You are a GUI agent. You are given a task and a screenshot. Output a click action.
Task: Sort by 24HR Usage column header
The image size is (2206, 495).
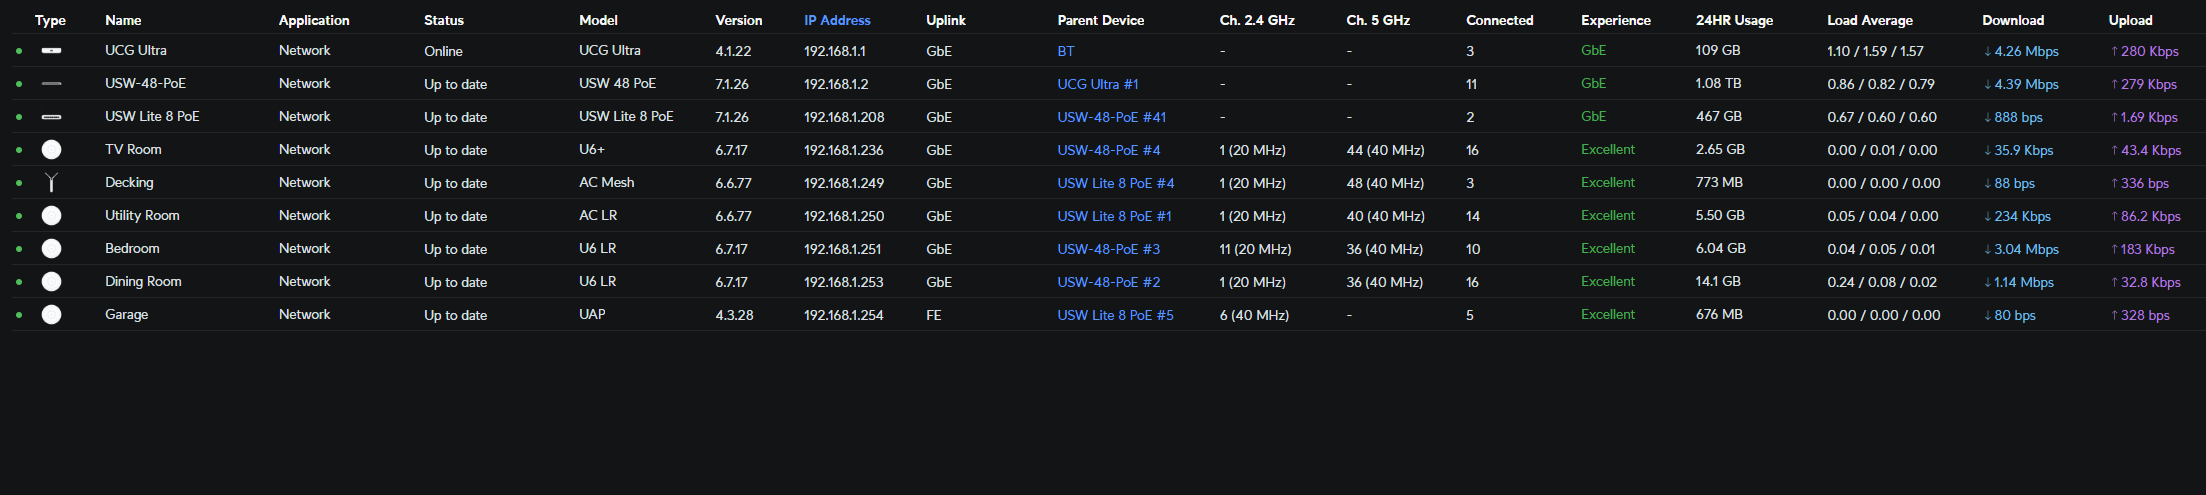point(1734,20)
